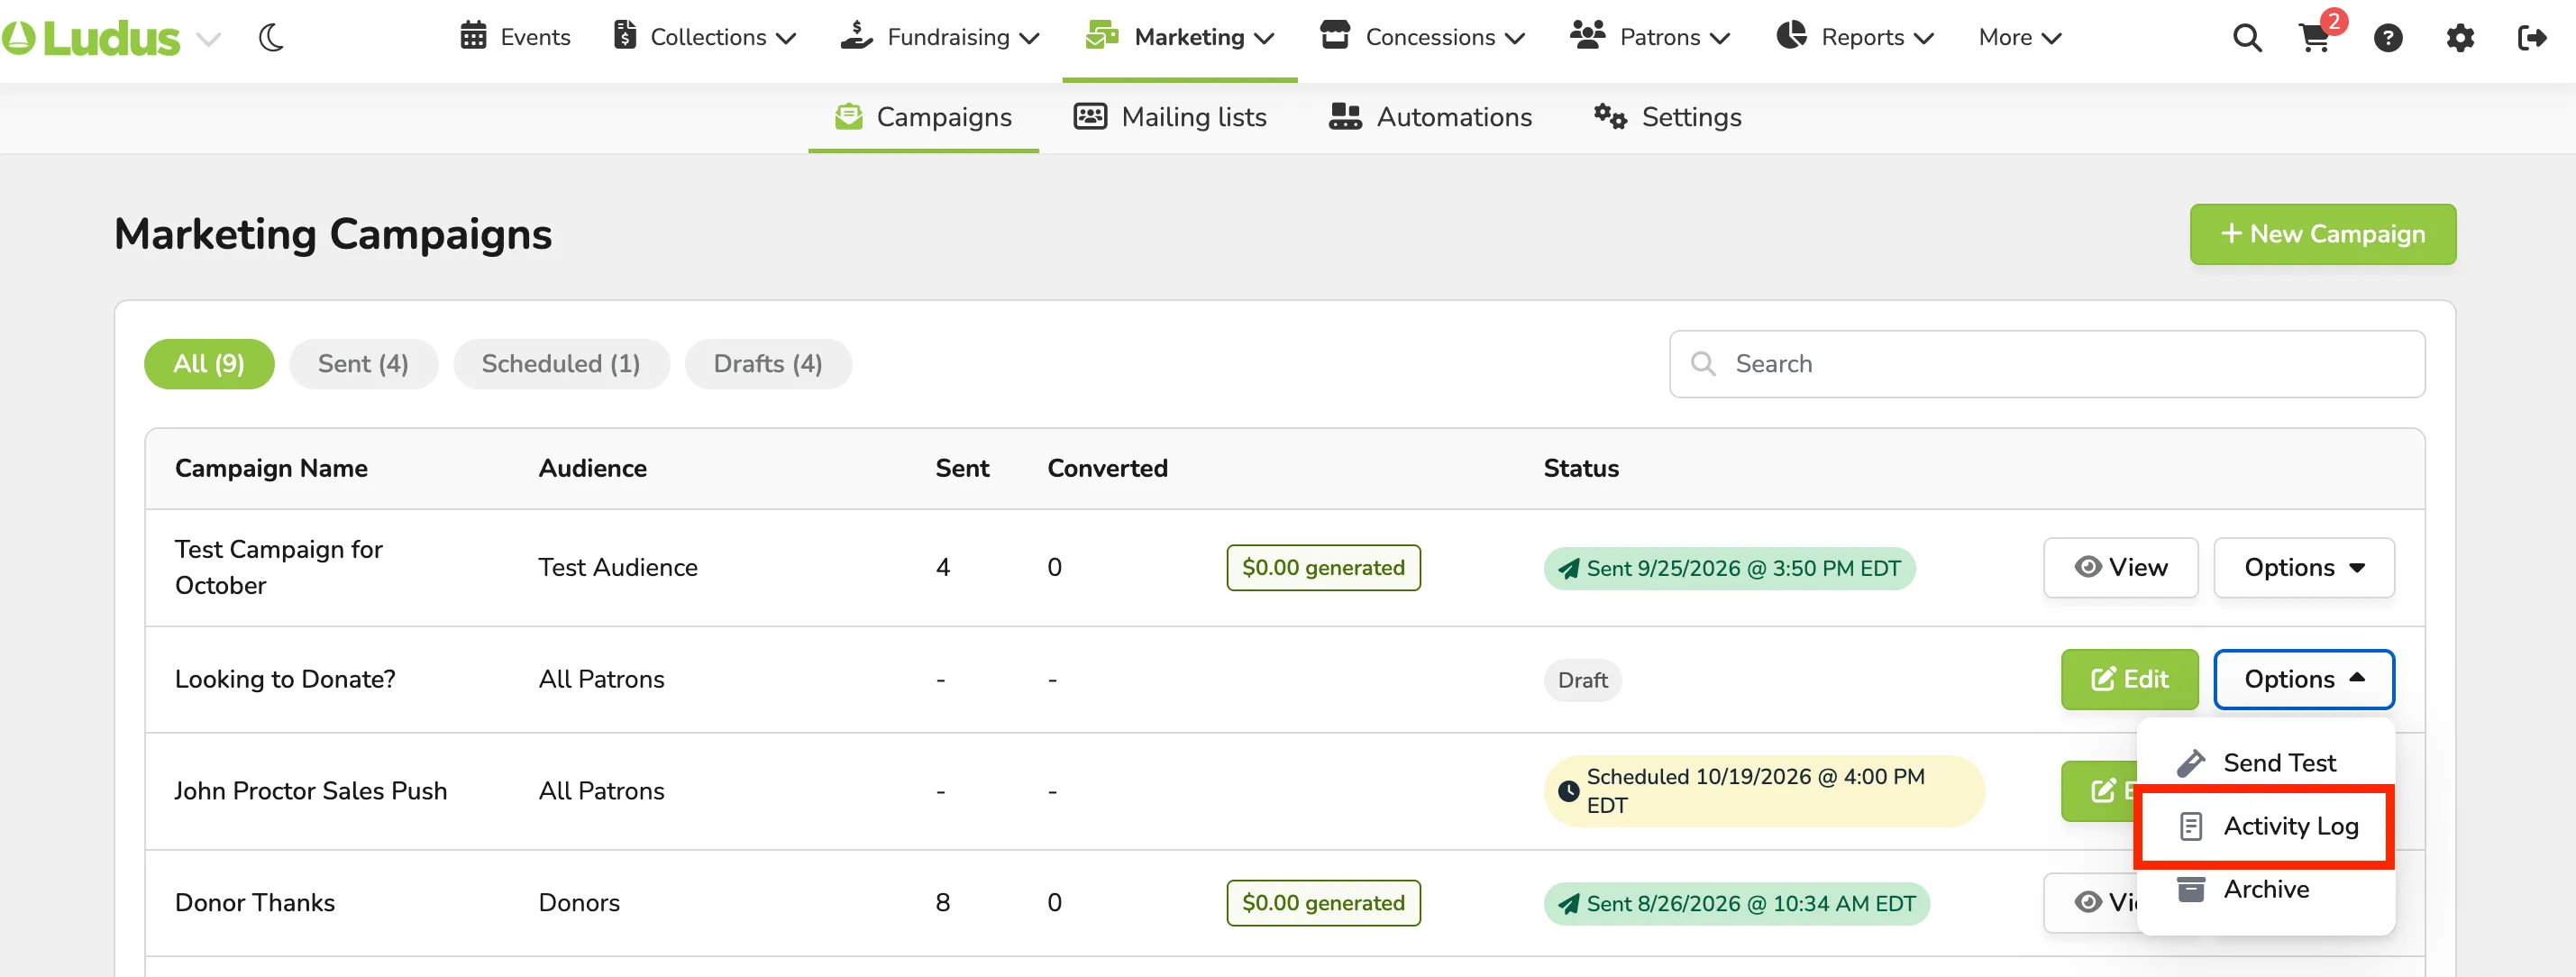Filter campaigns by All (9)

[209, 364]
